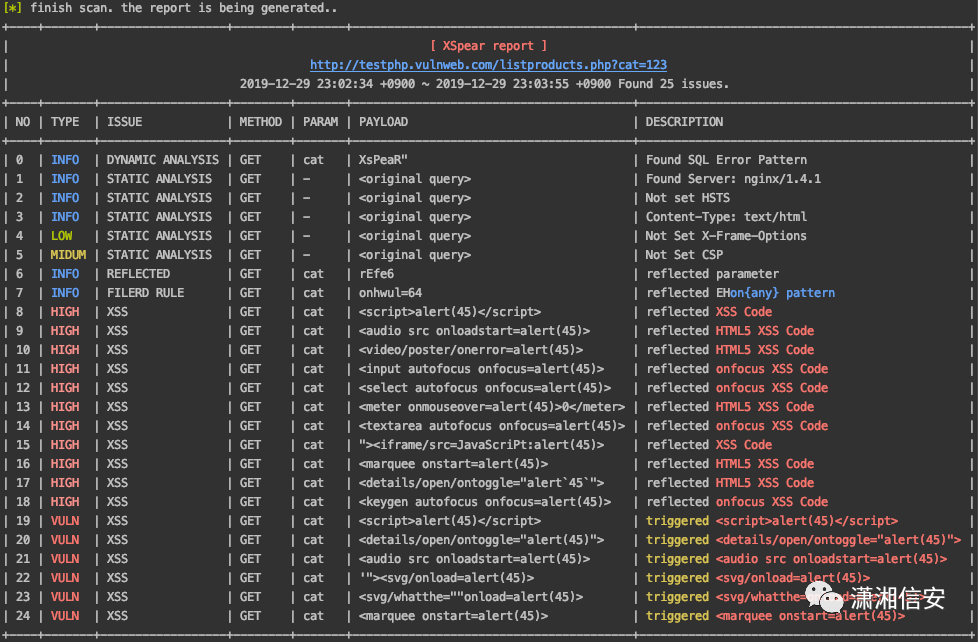This screenshot has height=642, width=978.
Task: Select 'Not Set CSP' description
Action: pos(684,255)
